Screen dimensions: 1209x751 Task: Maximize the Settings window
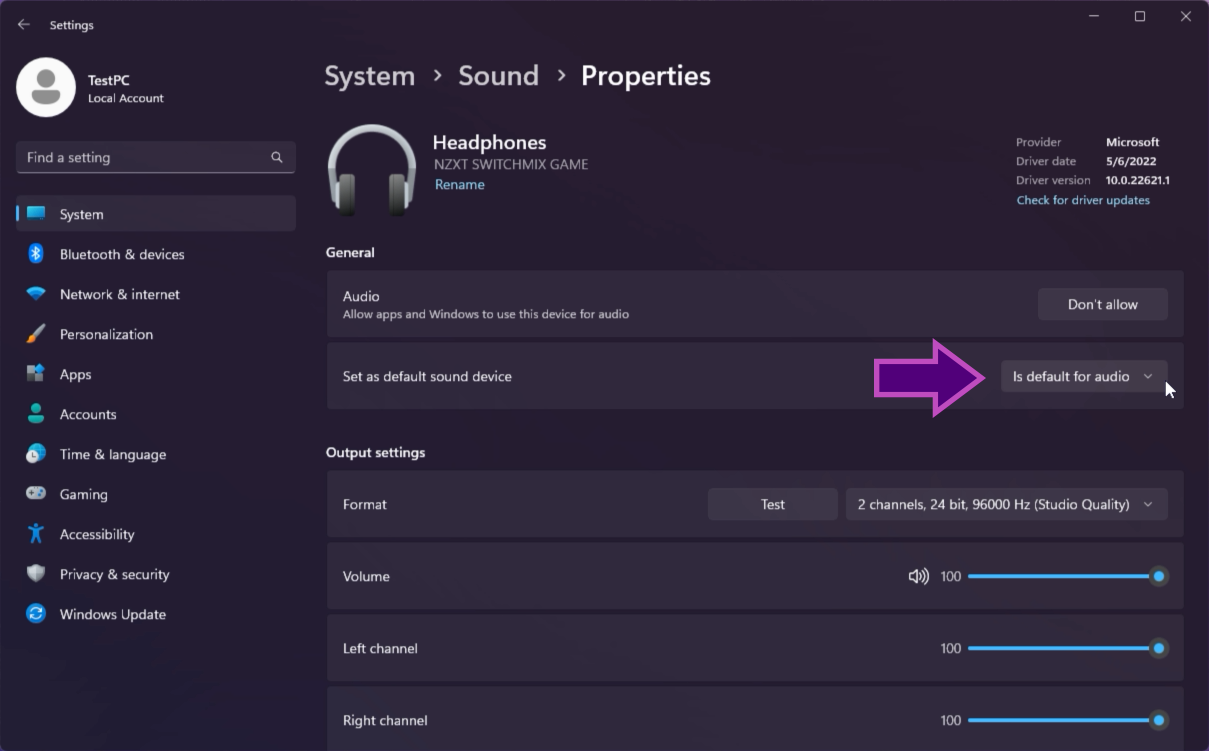(1139, 17)
